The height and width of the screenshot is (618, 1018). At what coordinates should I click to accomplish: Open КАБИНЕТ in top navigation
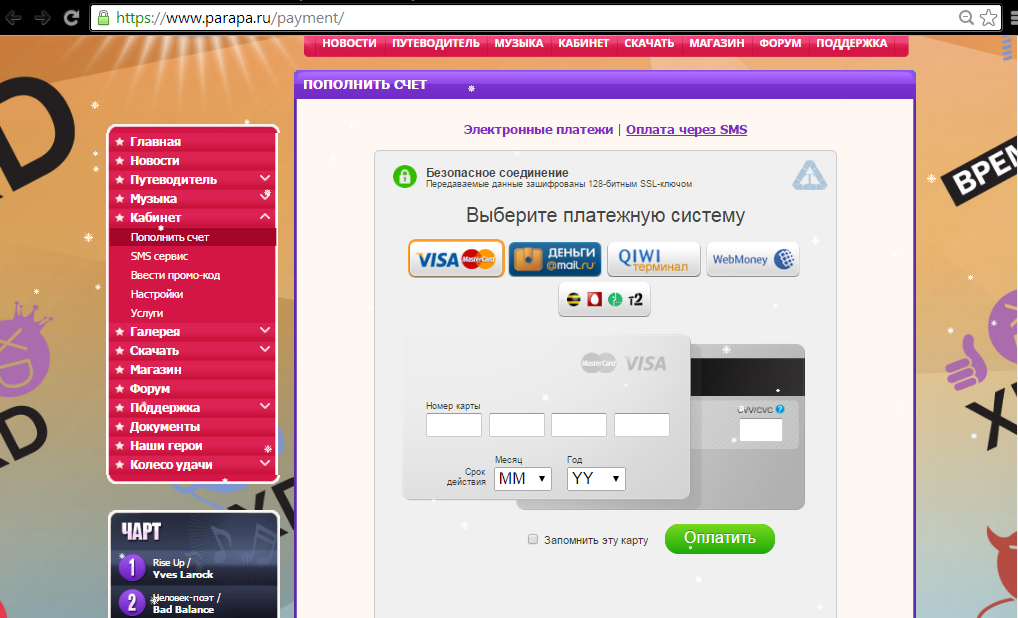(584, 43)
